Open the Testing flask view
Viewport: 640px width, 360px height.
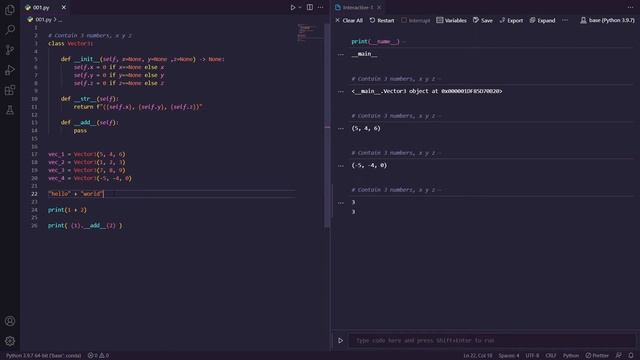10,110
